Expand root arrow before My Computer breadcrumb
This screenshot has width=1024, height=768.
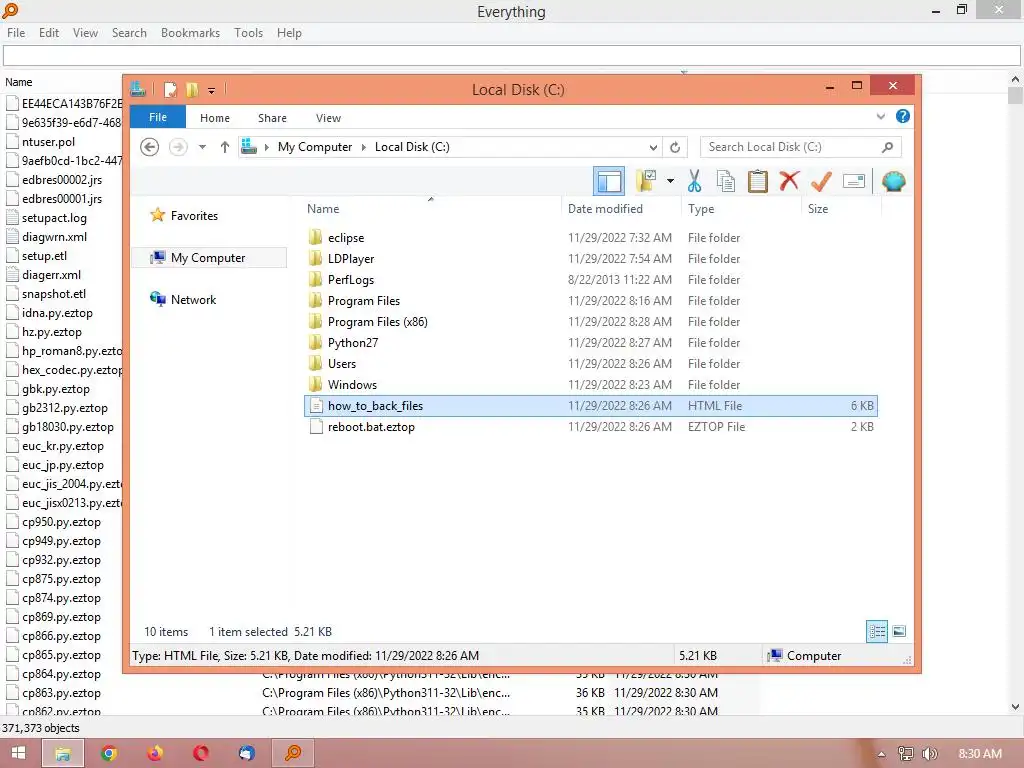pyautogui.click(x=266, y=148)
